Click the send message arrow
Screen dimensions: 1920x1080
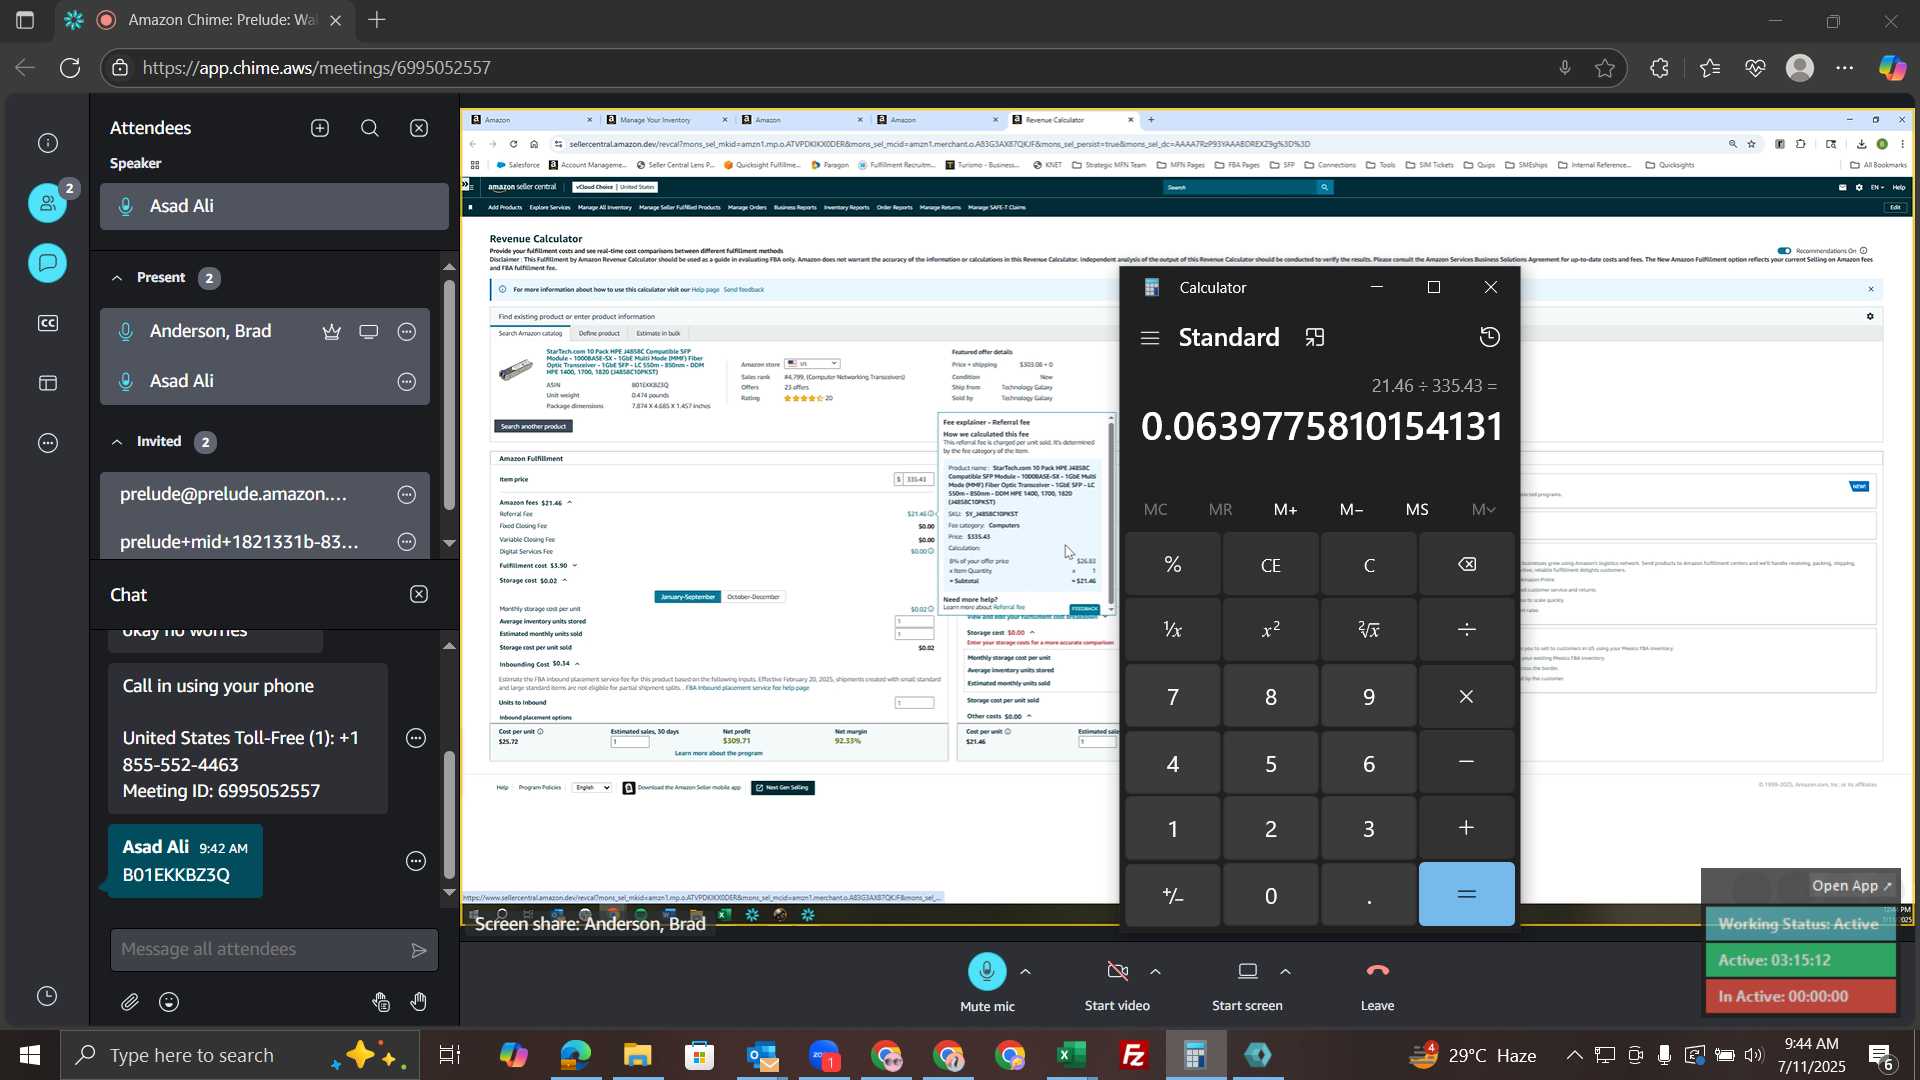pyautogui.click(x=419, y=950)
